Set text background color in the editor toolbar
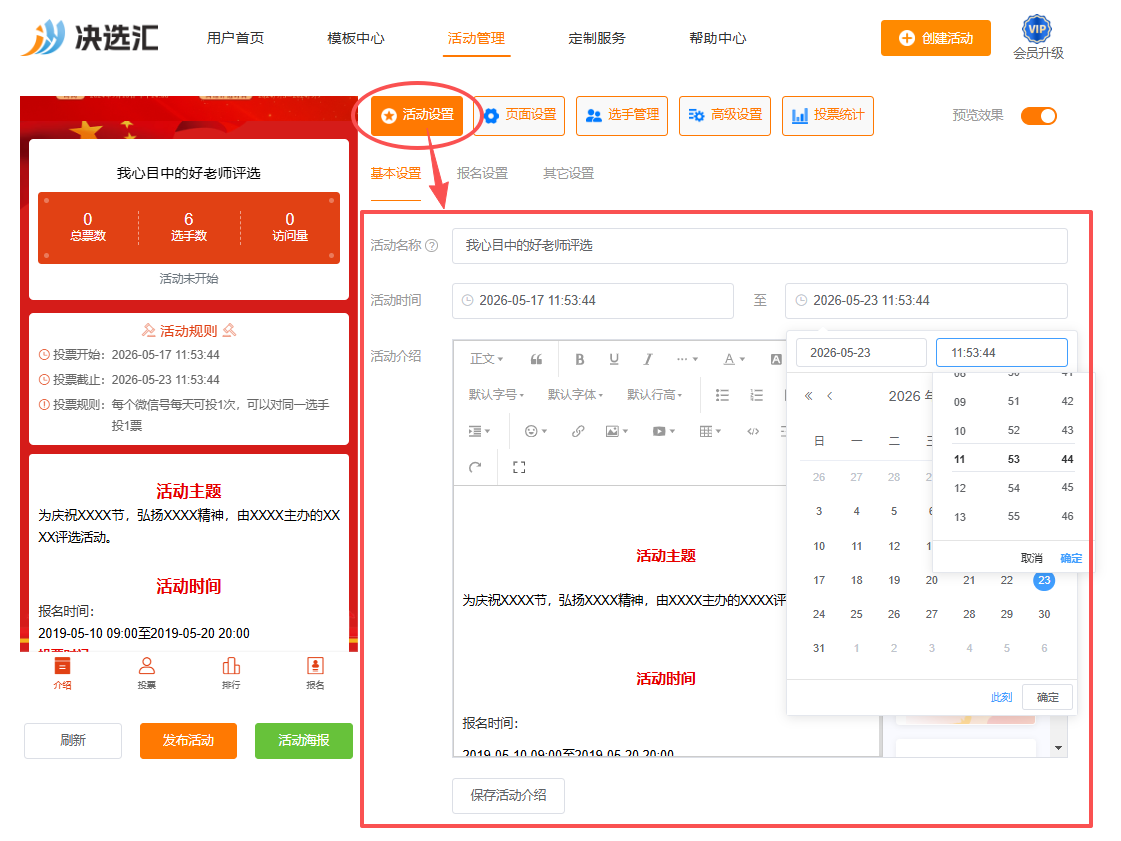The image size is (1121, 841). 776,359
